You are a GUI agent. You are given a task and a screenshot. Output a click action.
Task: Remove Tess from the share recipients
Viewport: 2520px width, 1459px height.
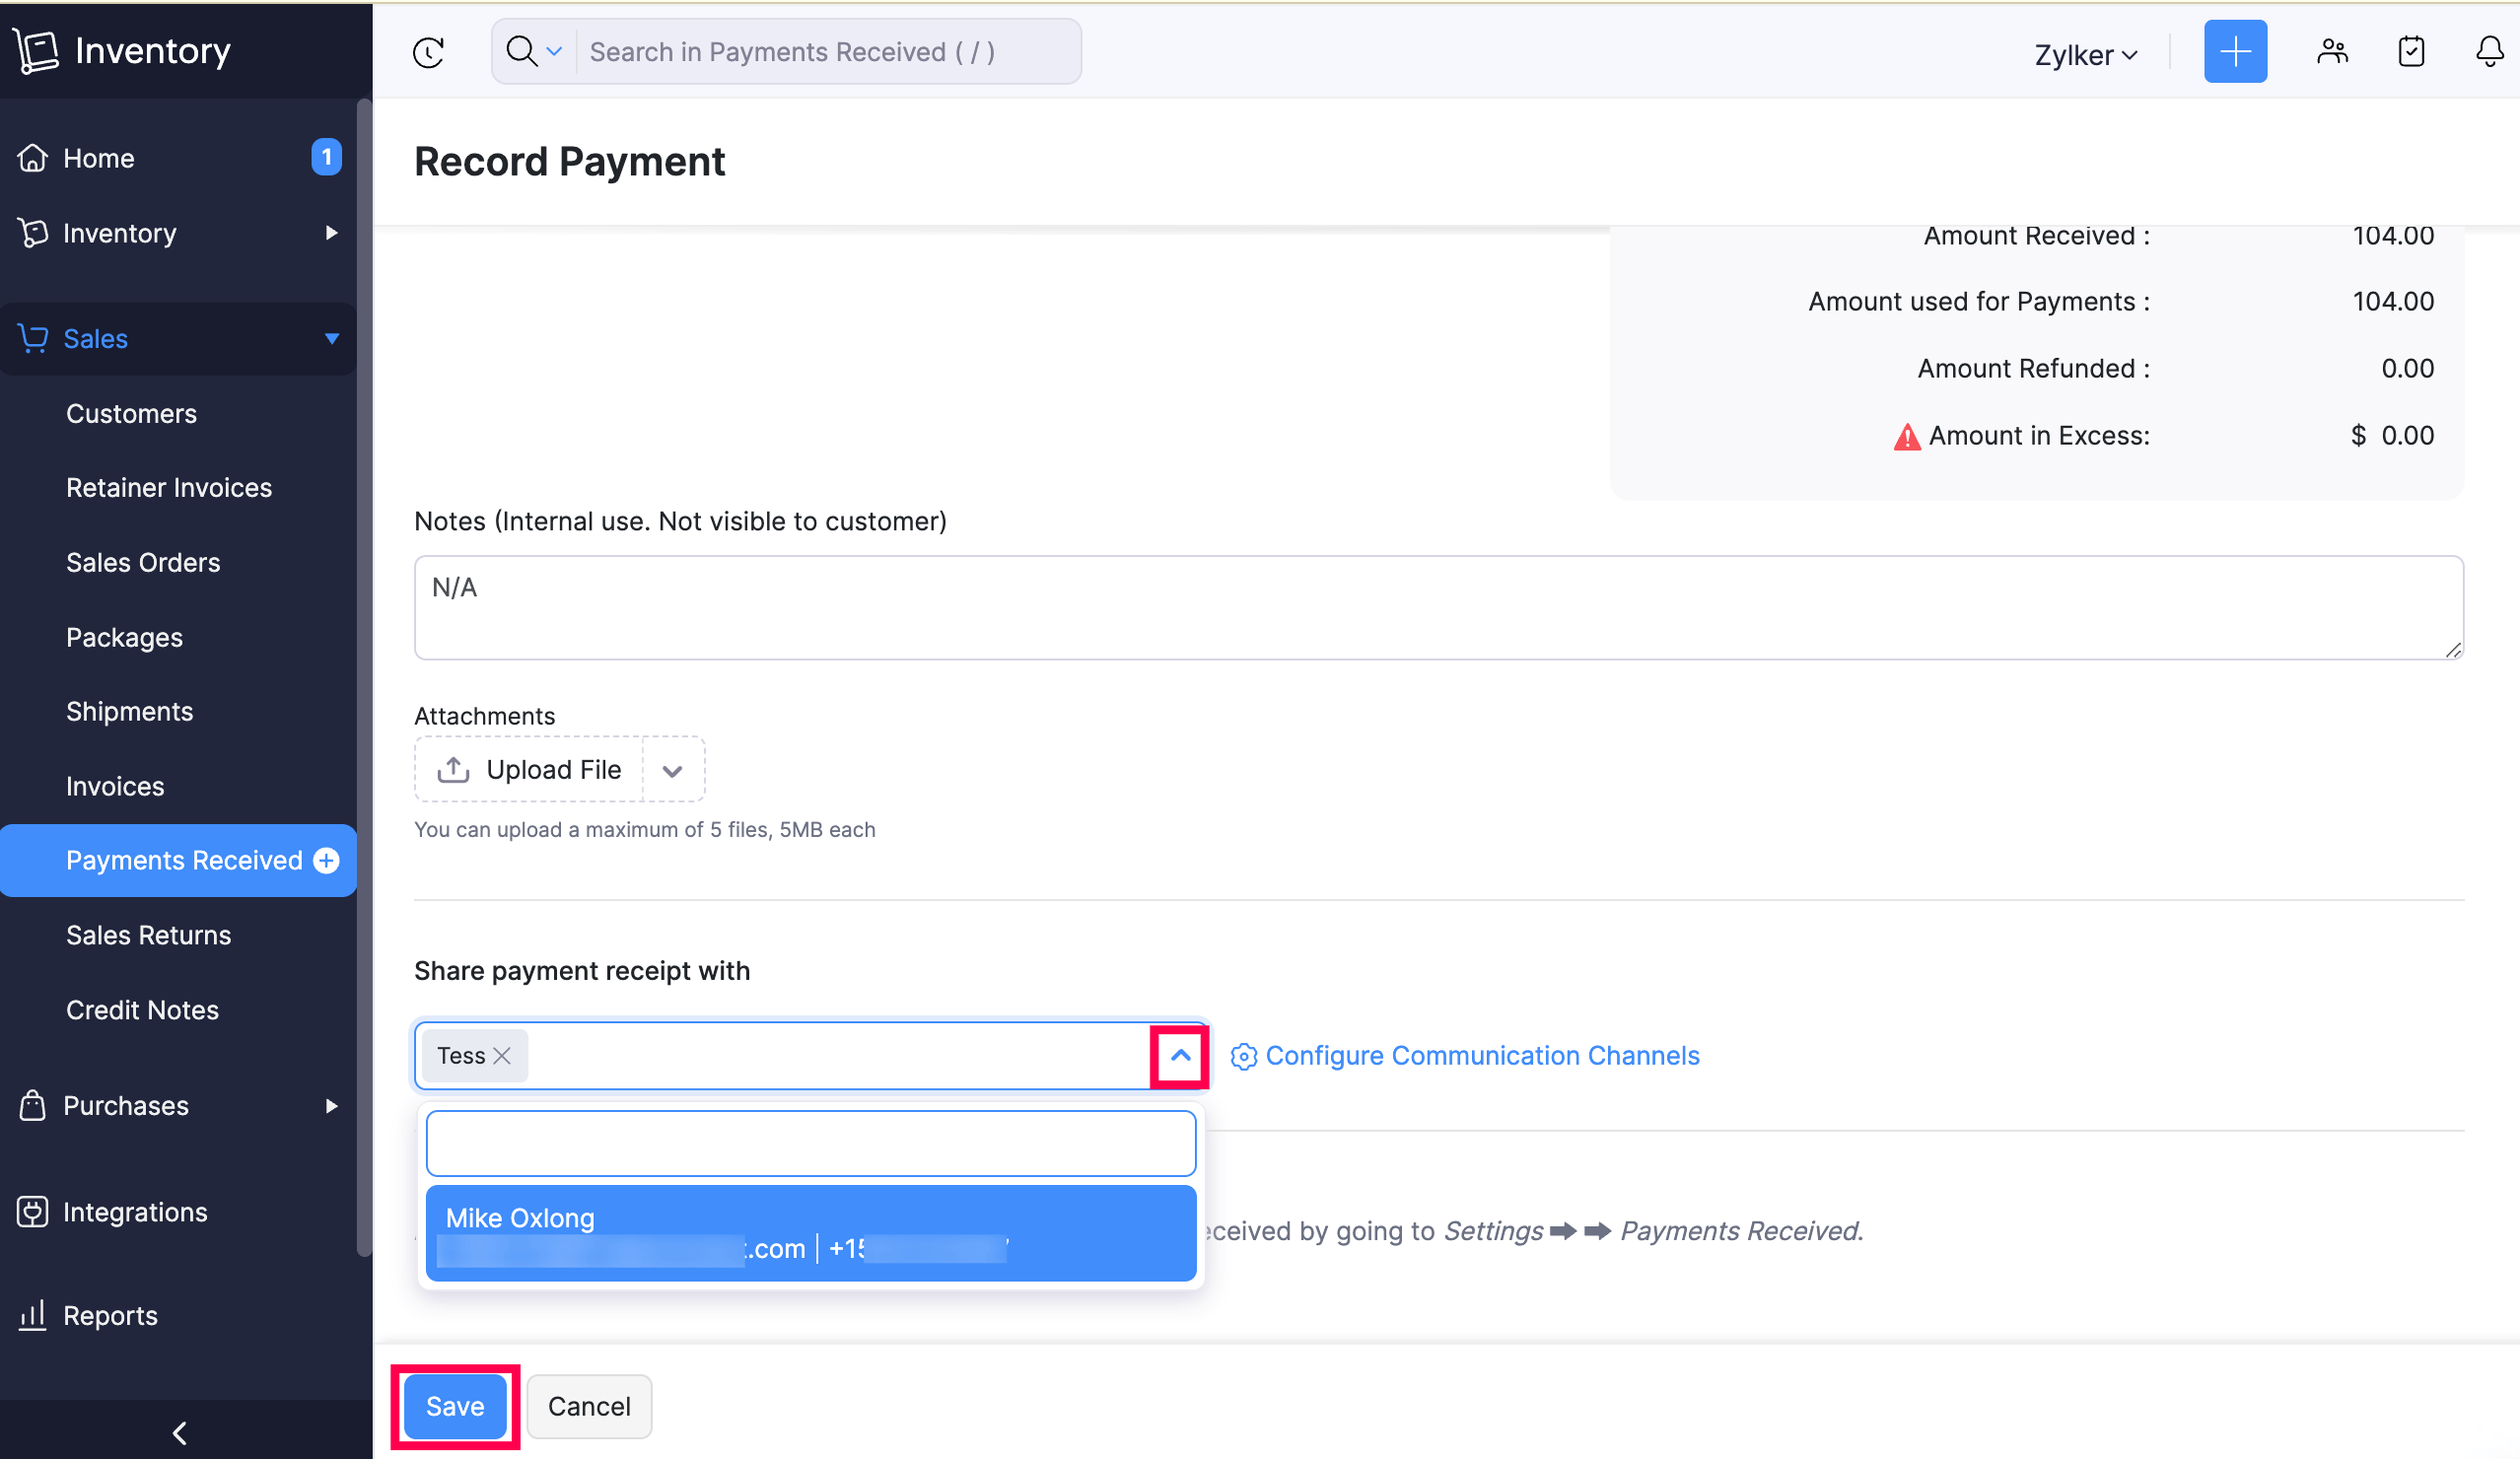tap(503, 1055)
